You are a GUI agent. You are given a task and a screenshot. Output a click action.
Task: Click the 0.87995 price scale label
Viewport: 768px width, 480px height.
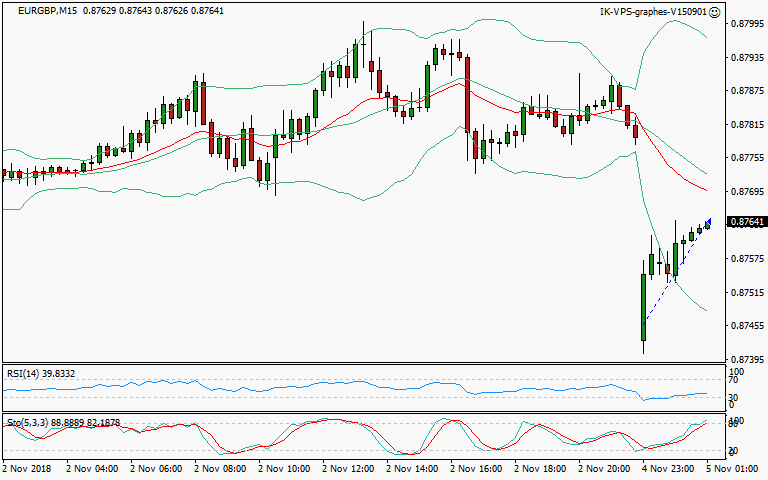point(746,23)
